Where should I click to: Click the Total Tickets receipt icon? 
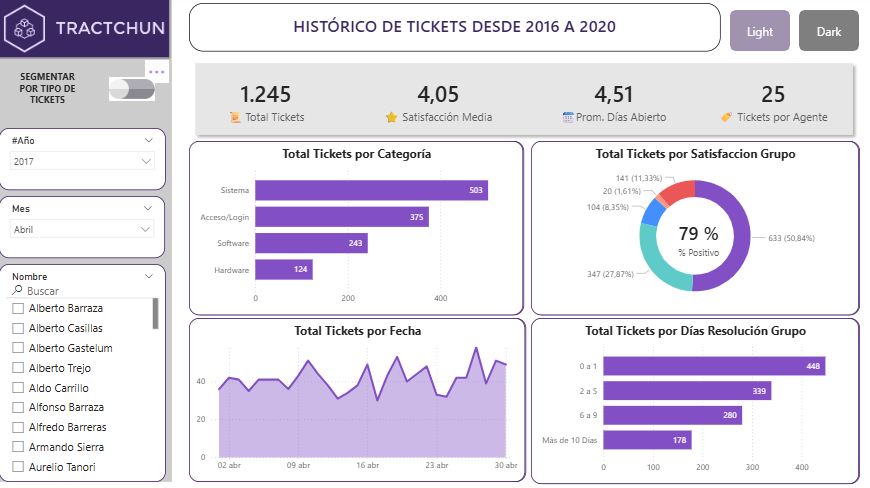pos(235,118)
